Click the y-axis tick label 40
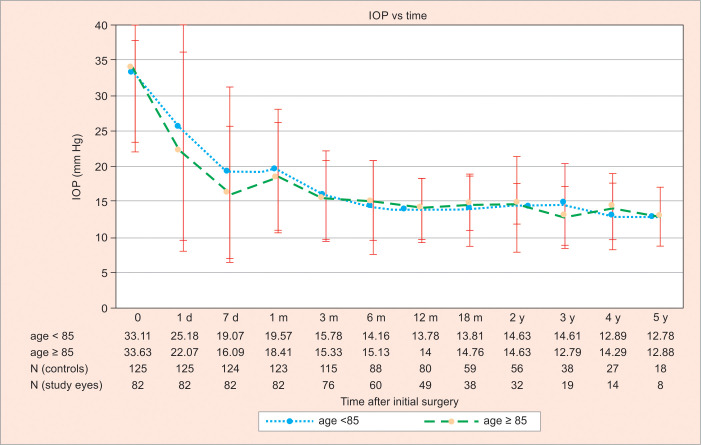The height and width of the screenshot is (445, 701). click(x=102, y=25)
